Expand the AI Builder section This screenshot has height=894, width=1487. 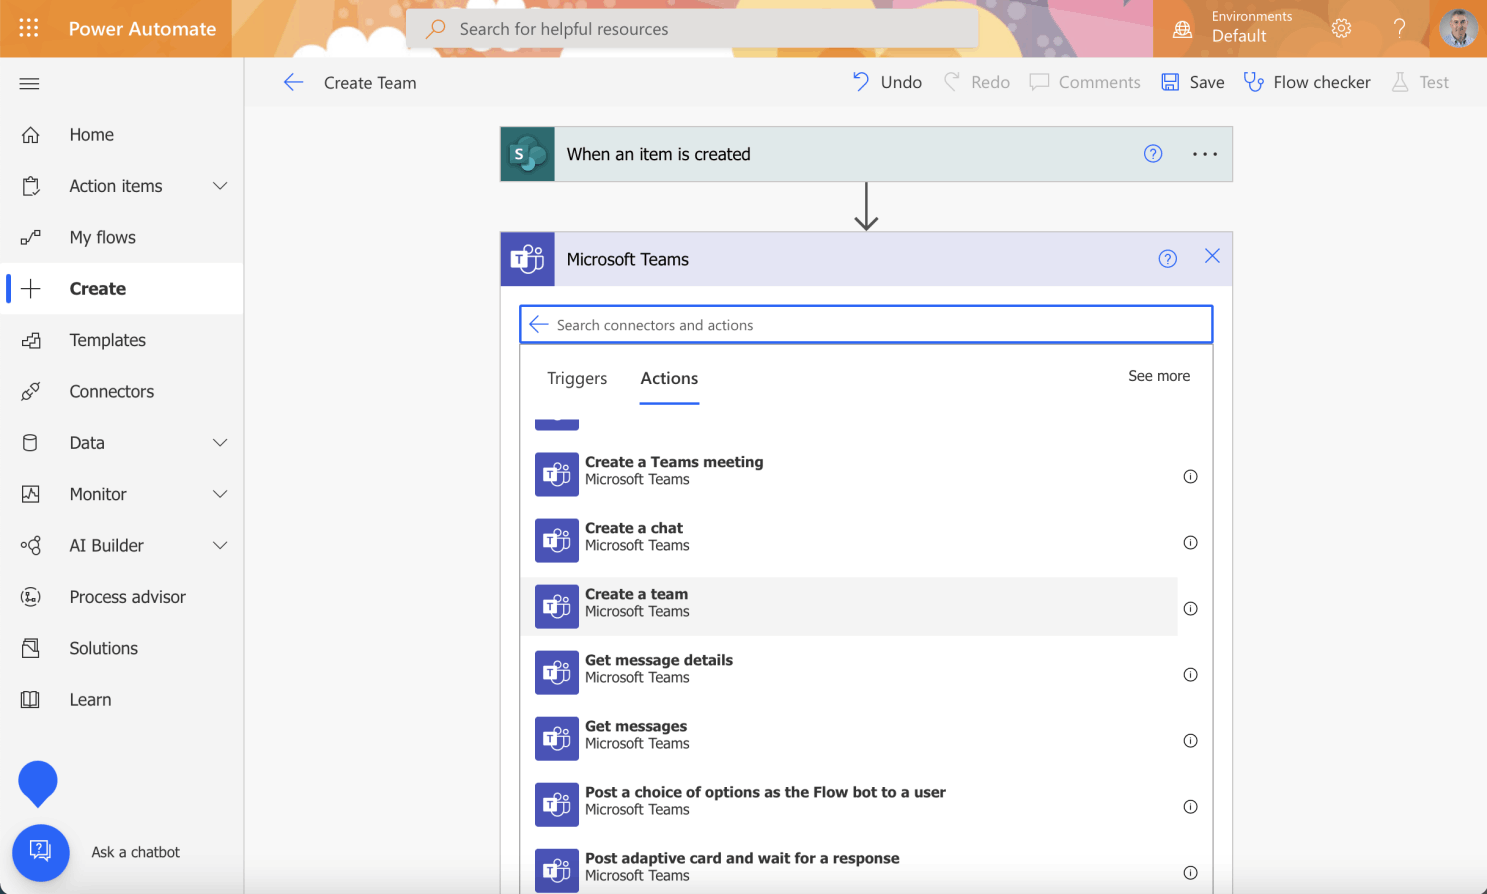click(x=220, y=546)
